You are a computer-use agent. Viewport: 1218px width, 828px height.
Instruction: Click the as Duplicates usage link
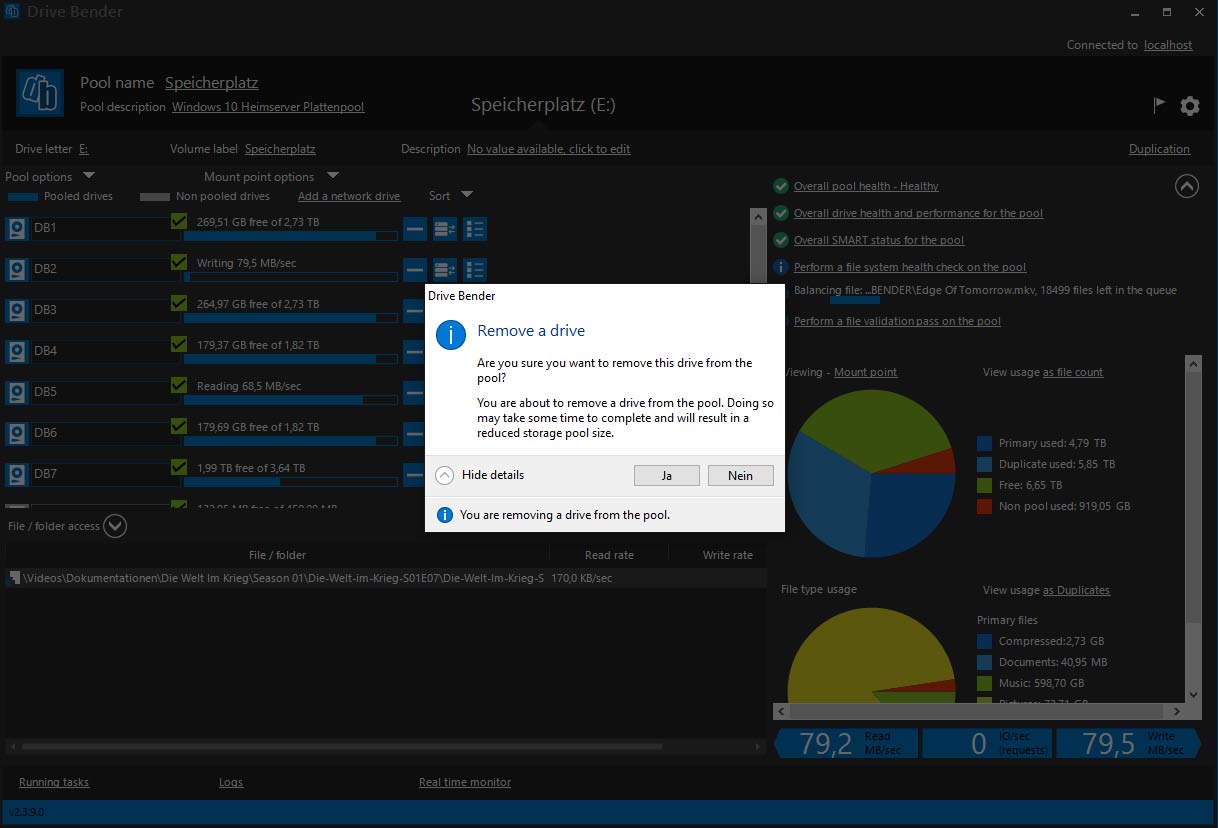coord(1076,590)
